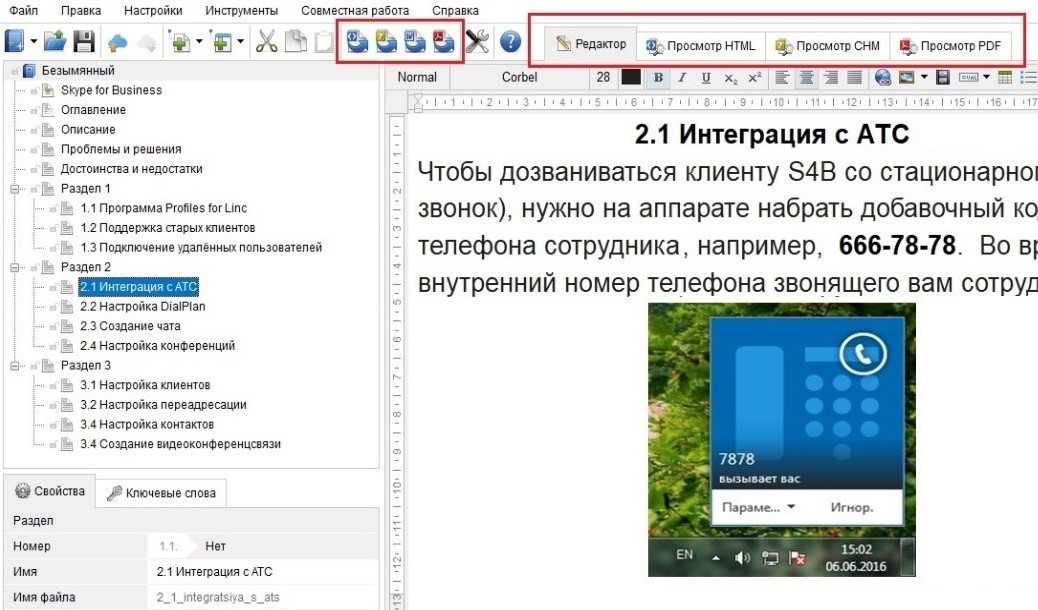This screenshot has height=610, width=1038.
Task: Open the Инструменты menu
Action: pyautogui.click(x=241, y=10)
